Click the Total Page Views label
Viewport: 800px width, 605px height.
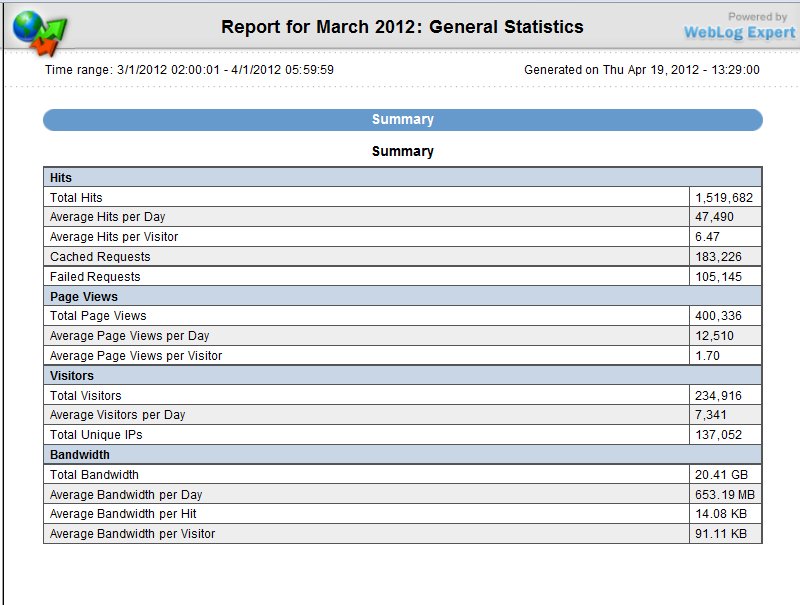[x=98, y=316]
